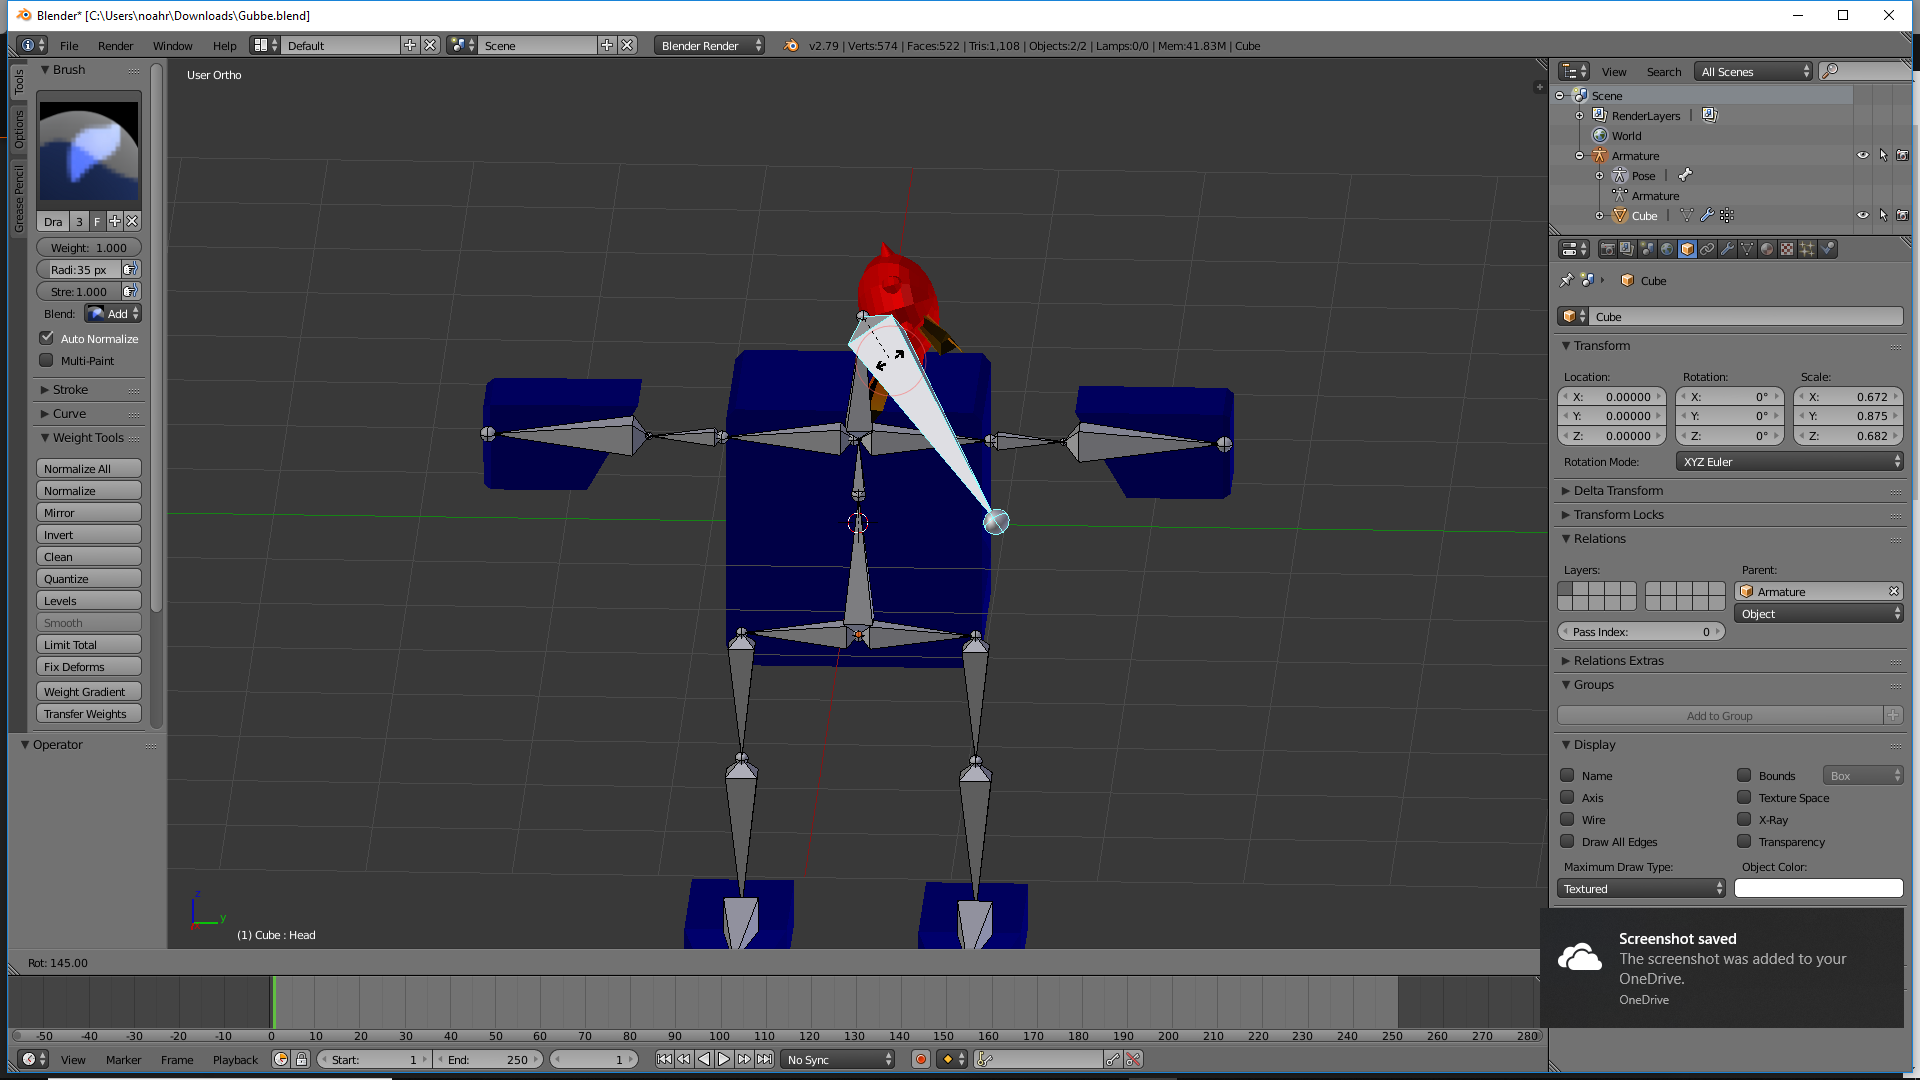Click the Blender logo icon in info header
1920x1080 pixels.
791,45
